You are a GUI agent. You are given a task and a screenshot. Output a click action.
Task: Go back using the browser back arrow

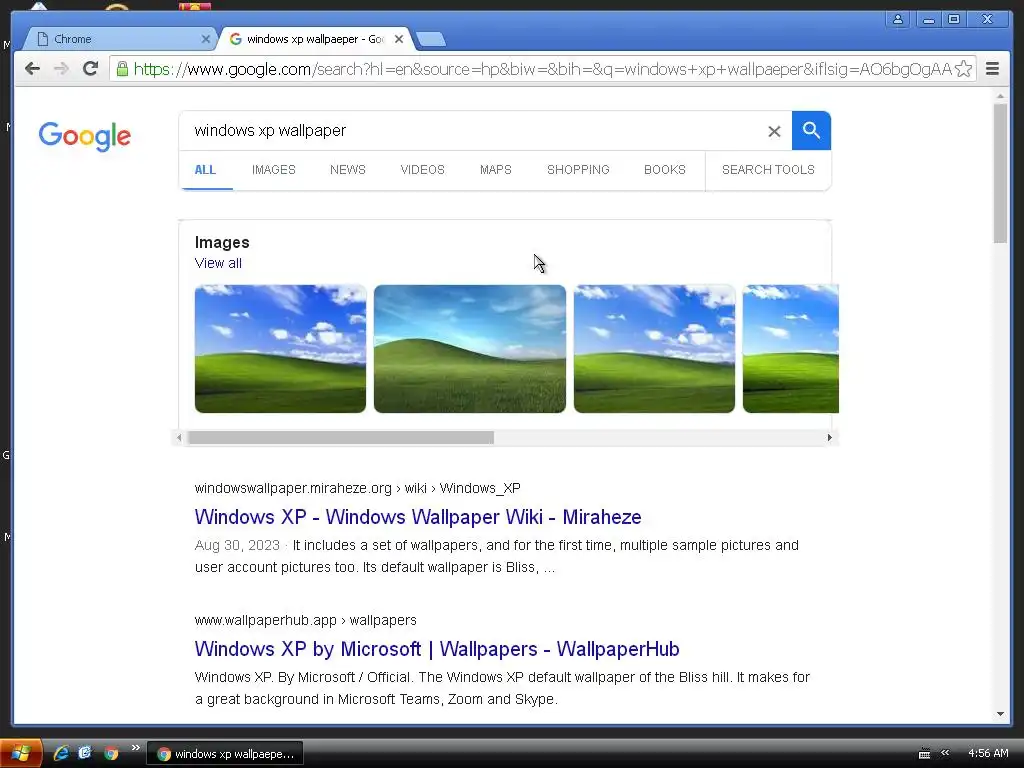(33, 69)
